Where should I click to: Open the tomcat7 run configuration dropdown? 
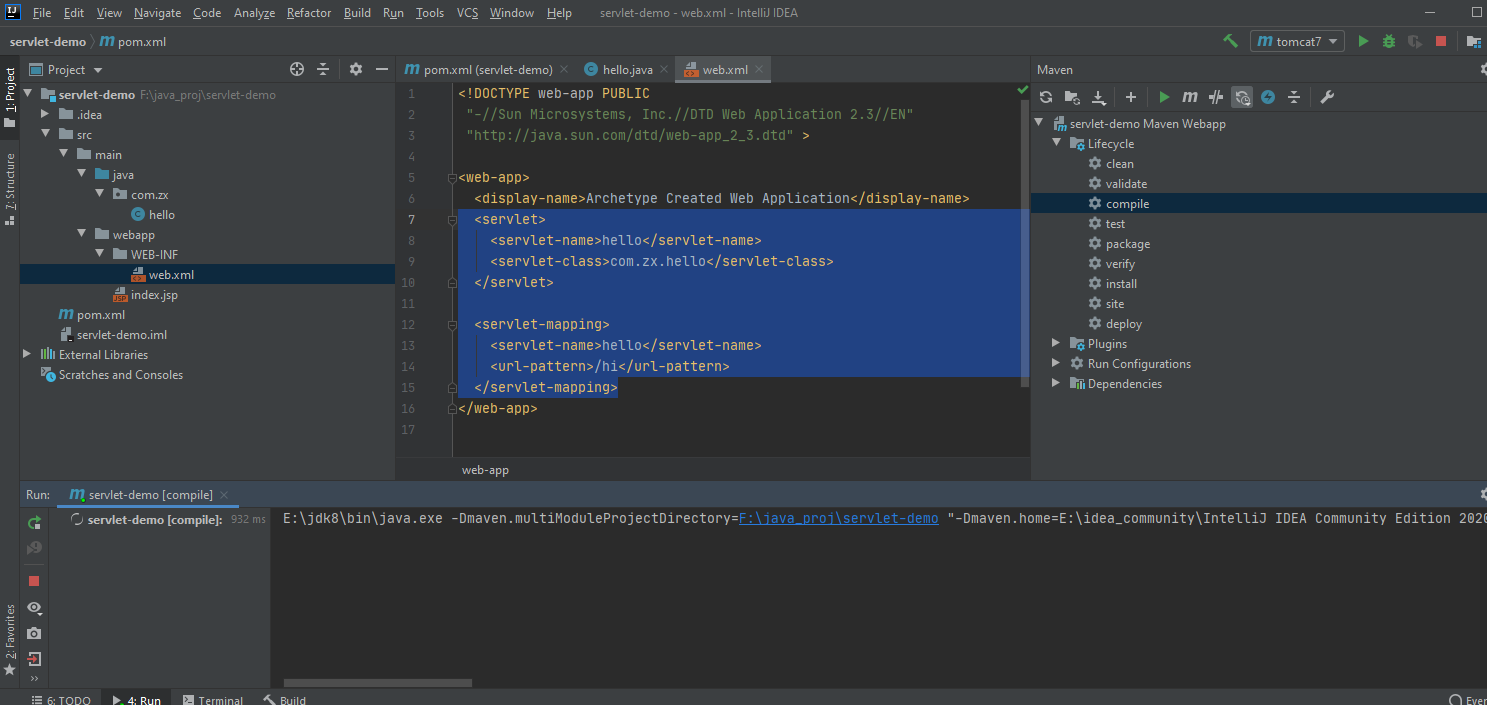pos(1297,41)
